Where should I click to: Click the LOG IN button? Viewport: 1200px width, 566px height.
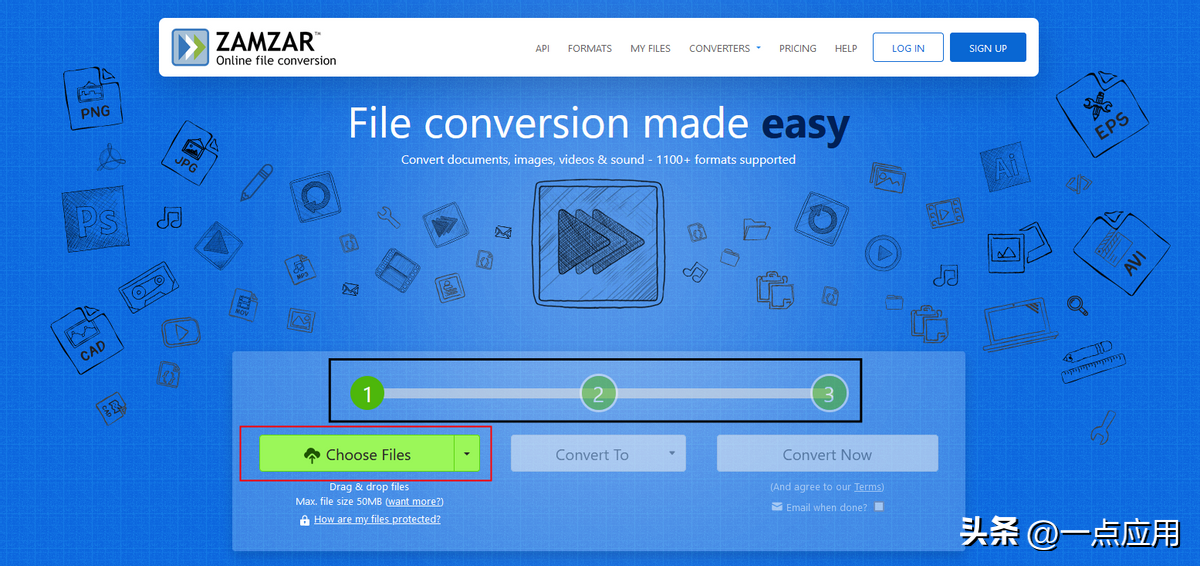point(908,48)
